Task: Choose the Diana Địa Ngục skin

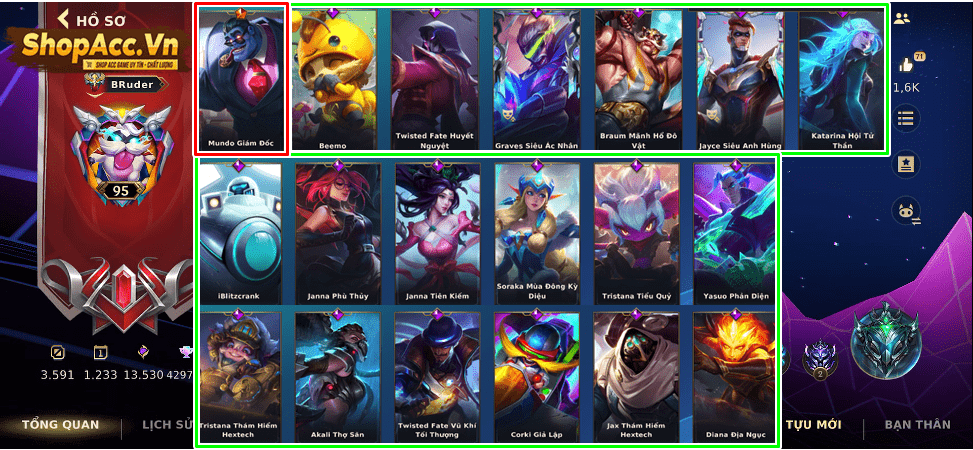Action: point(735,377)
